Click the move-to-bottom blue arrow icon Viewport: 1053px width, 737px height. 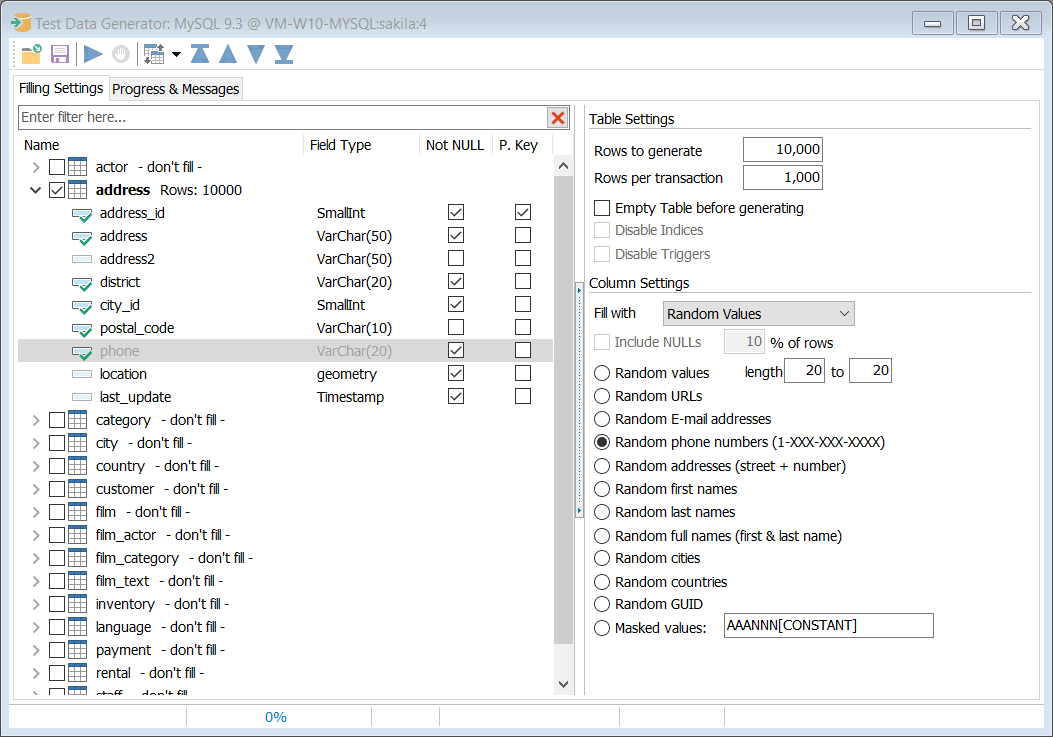tap(286, 53)
